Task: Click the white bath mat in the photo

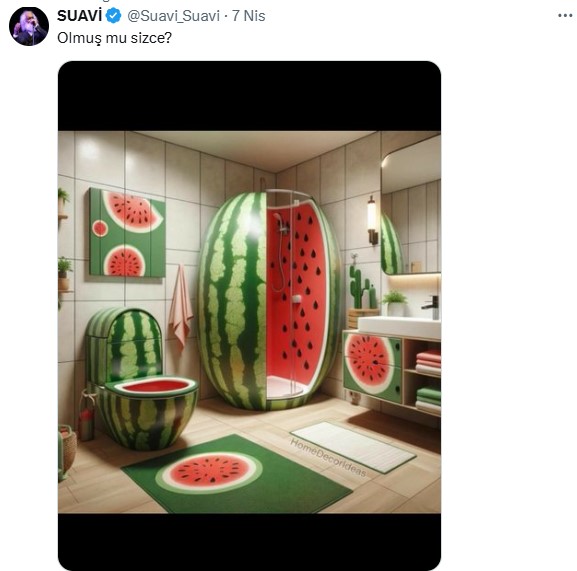Action: [x=353, y=447]
